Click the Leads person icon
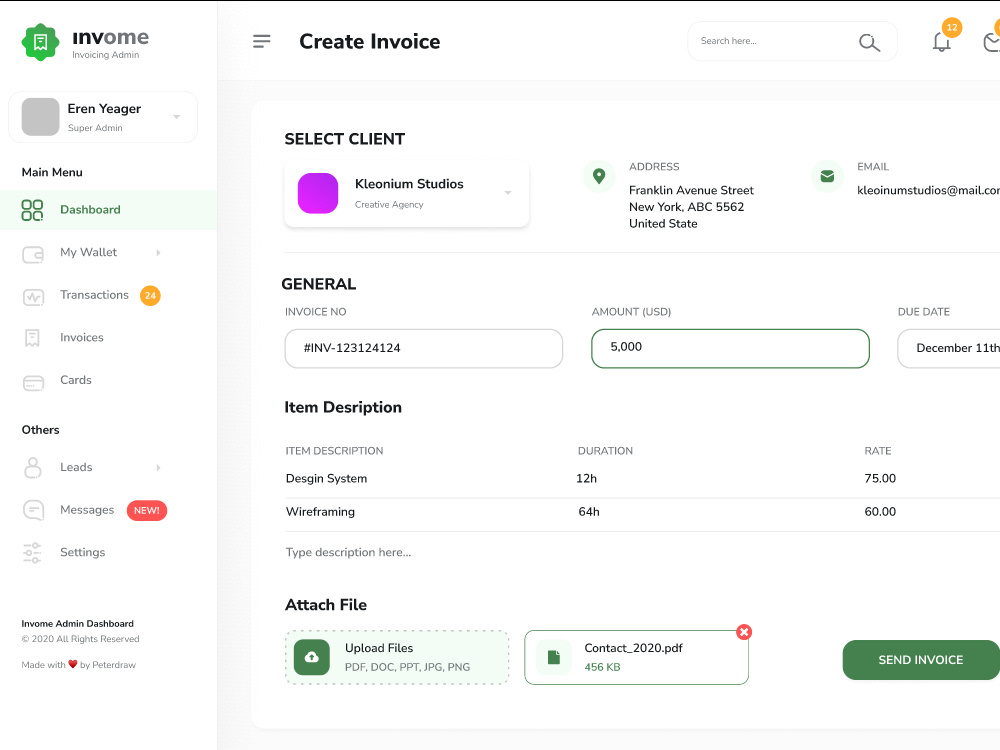The height and width of the screenshot is (750, 1000). click(x=33, y=467)
